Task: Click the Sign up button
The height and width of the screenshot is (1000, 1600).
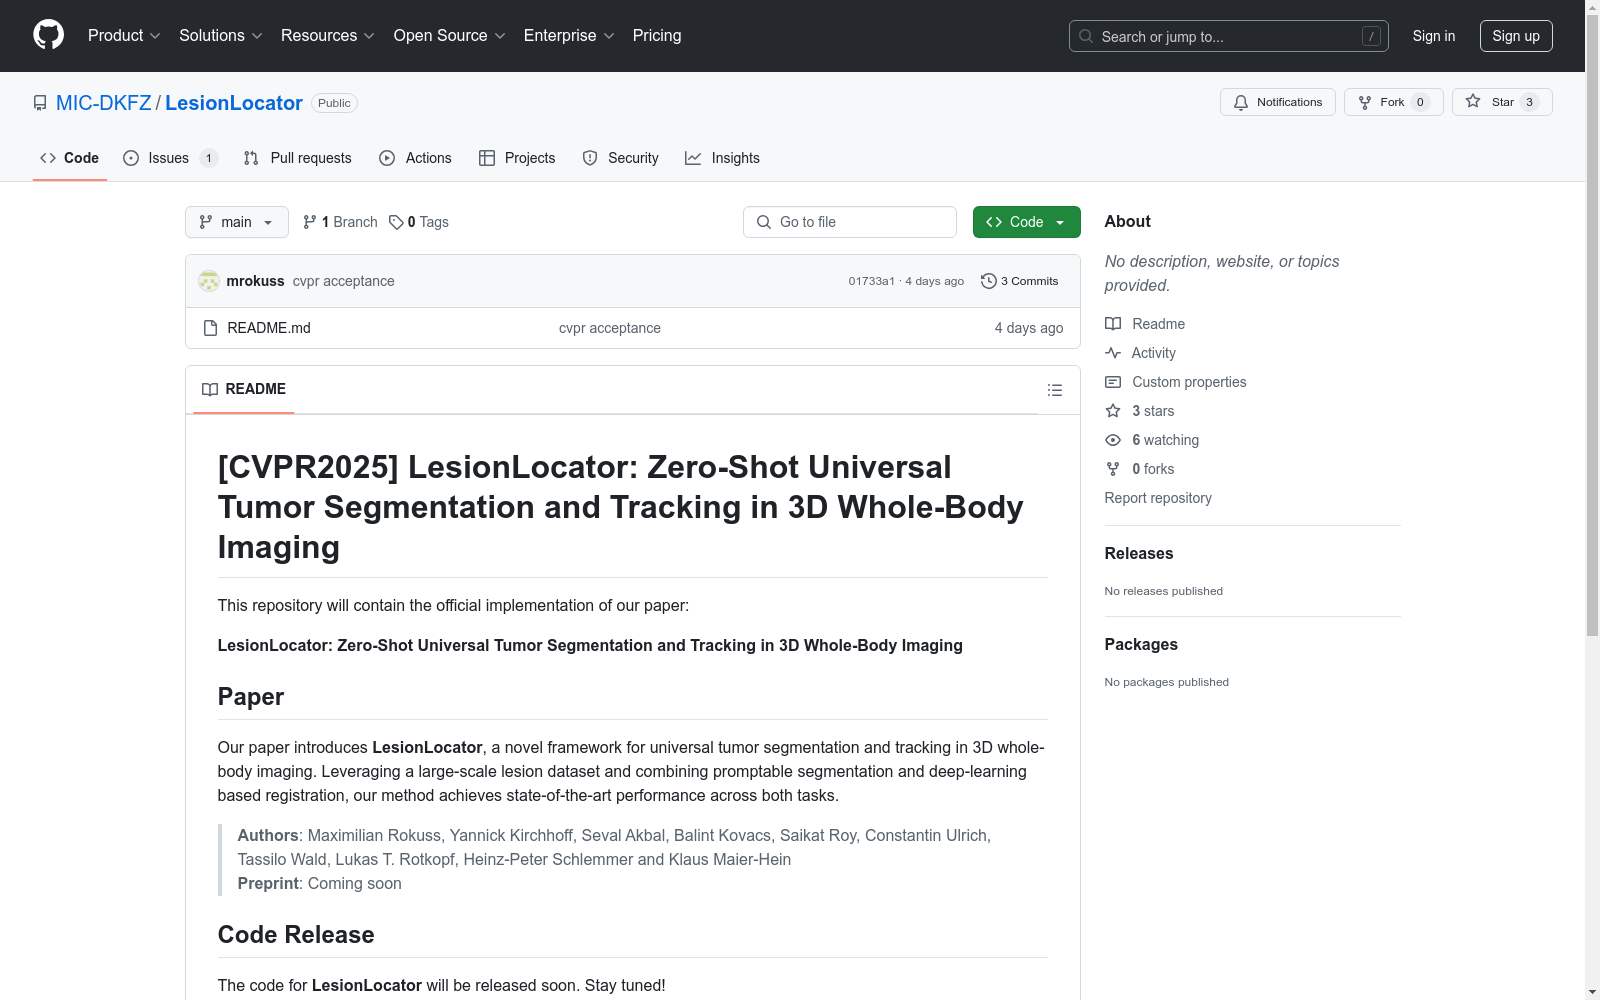Action: 1516,36
